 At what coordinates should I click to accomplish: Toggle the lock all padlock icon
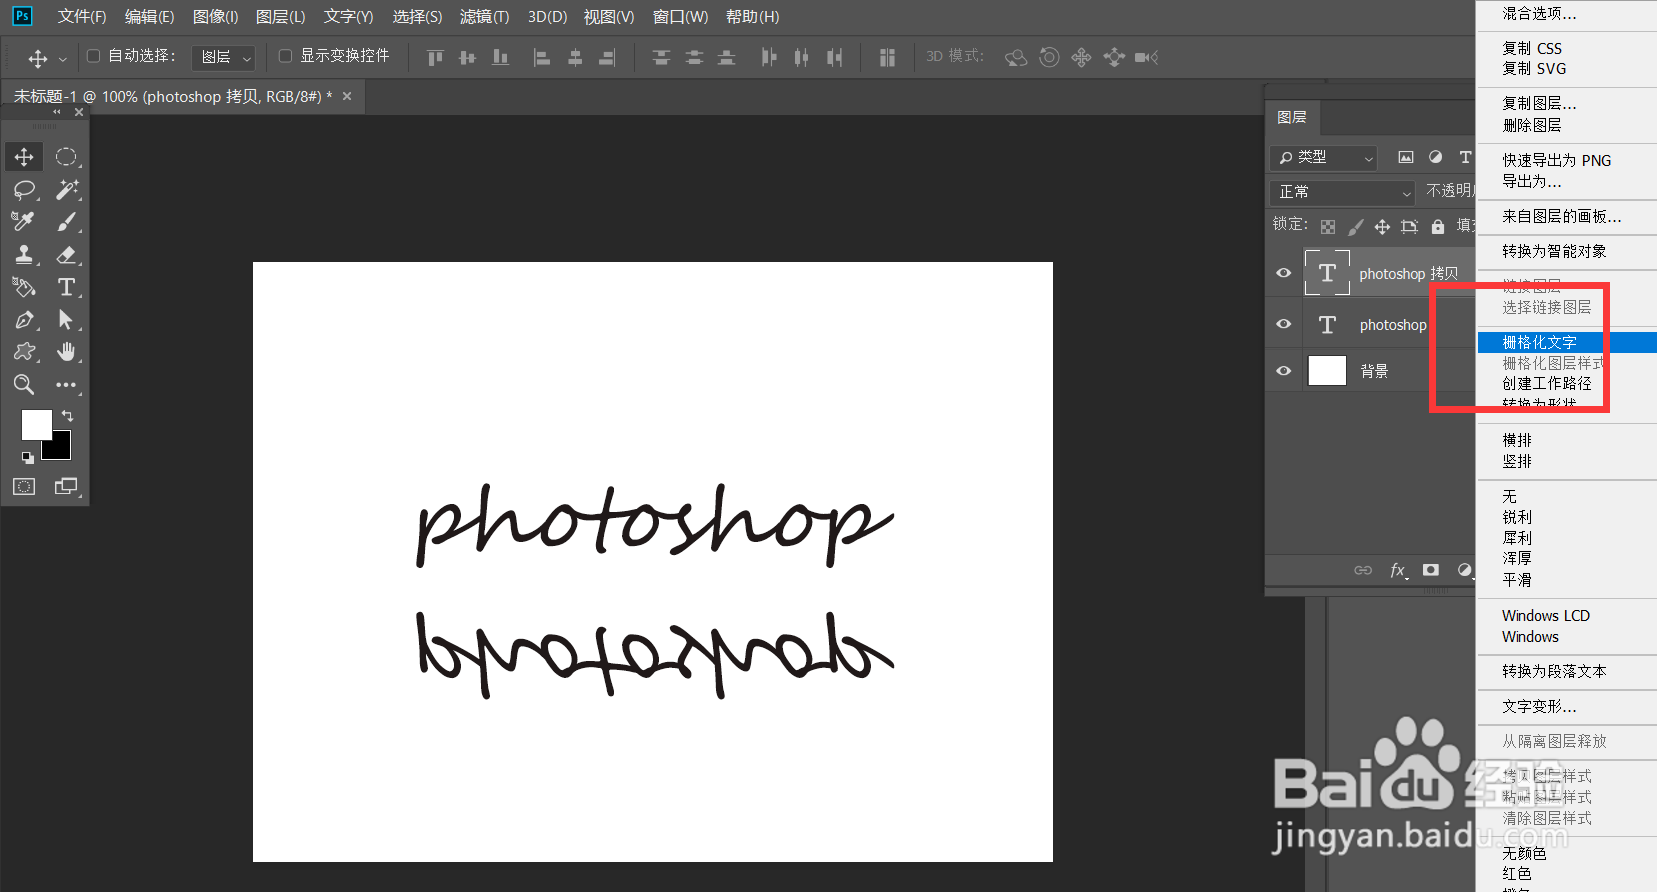point(1438,227)
